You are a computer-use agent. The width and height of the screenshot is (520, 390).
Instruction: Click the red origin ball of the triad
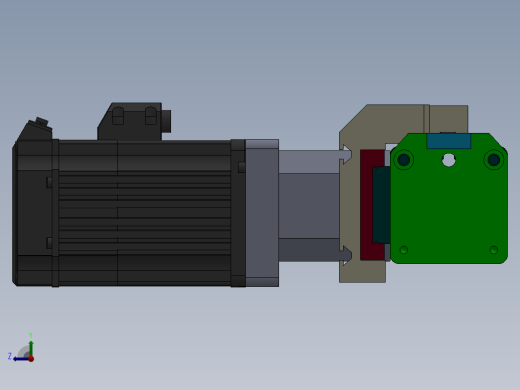31,359
